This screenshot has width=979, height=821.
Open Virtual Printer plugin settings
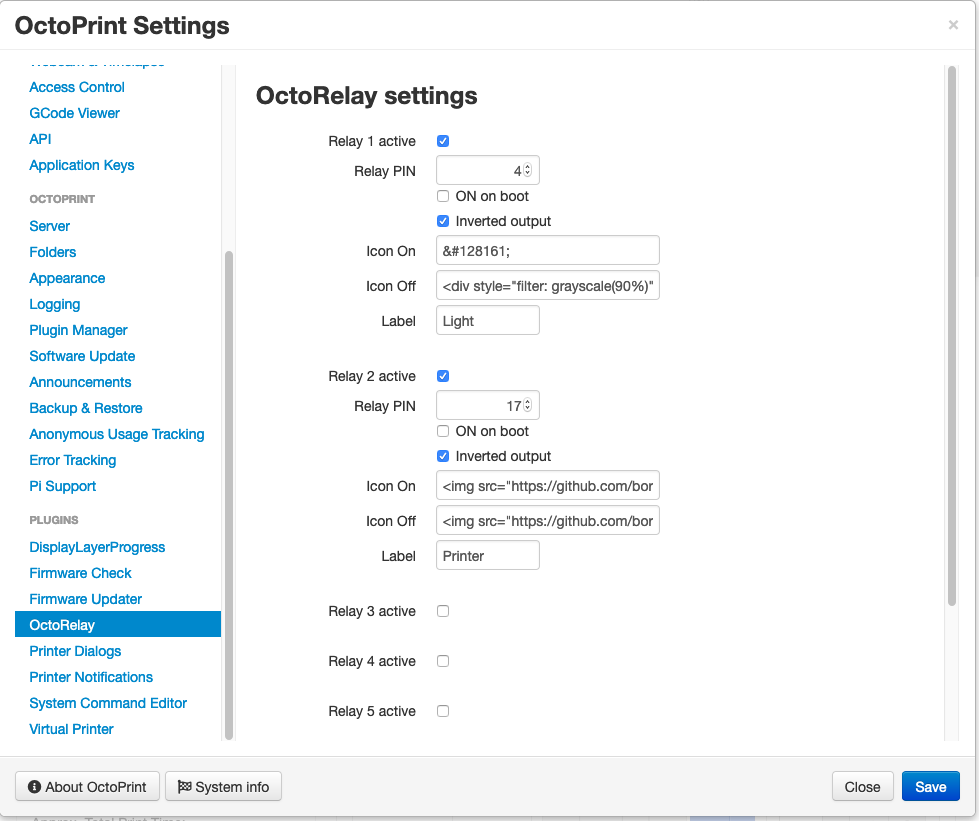[71, 729]
